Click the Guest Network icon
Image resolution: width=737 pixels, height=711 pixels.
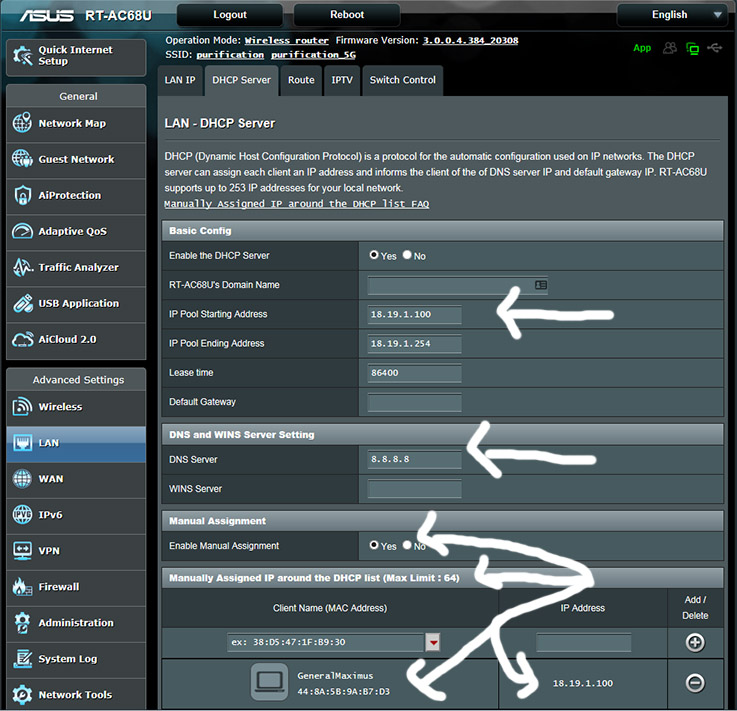coord(22,158)
